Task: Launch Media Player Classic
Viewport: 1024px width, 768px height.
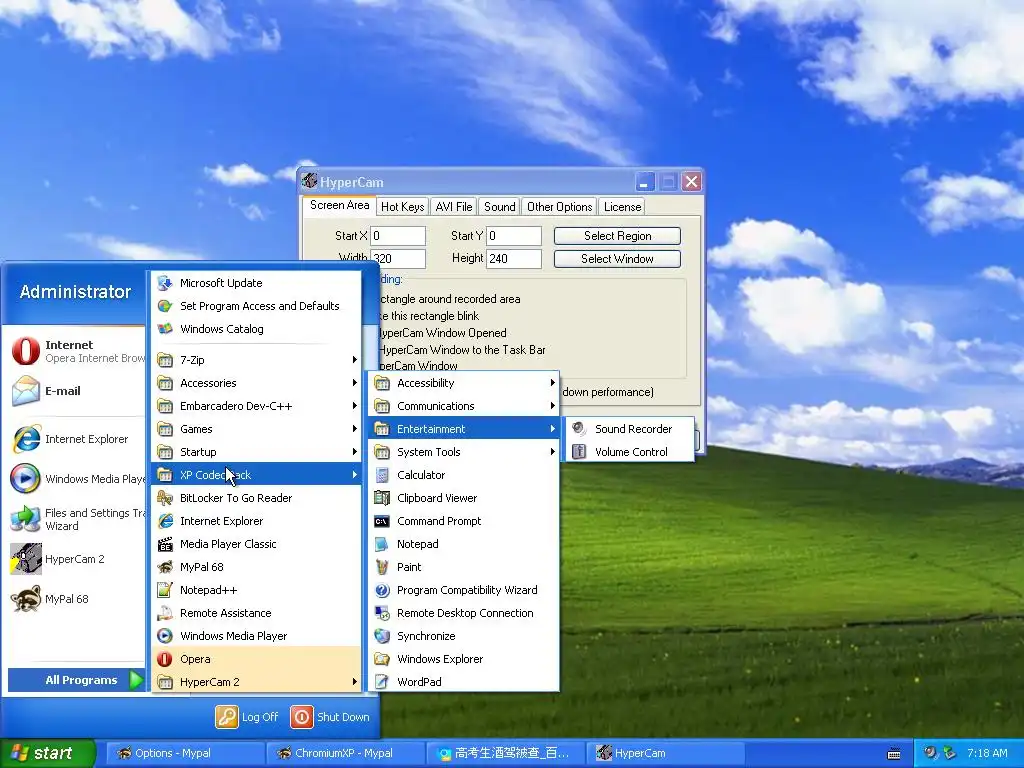Action: 257,544
